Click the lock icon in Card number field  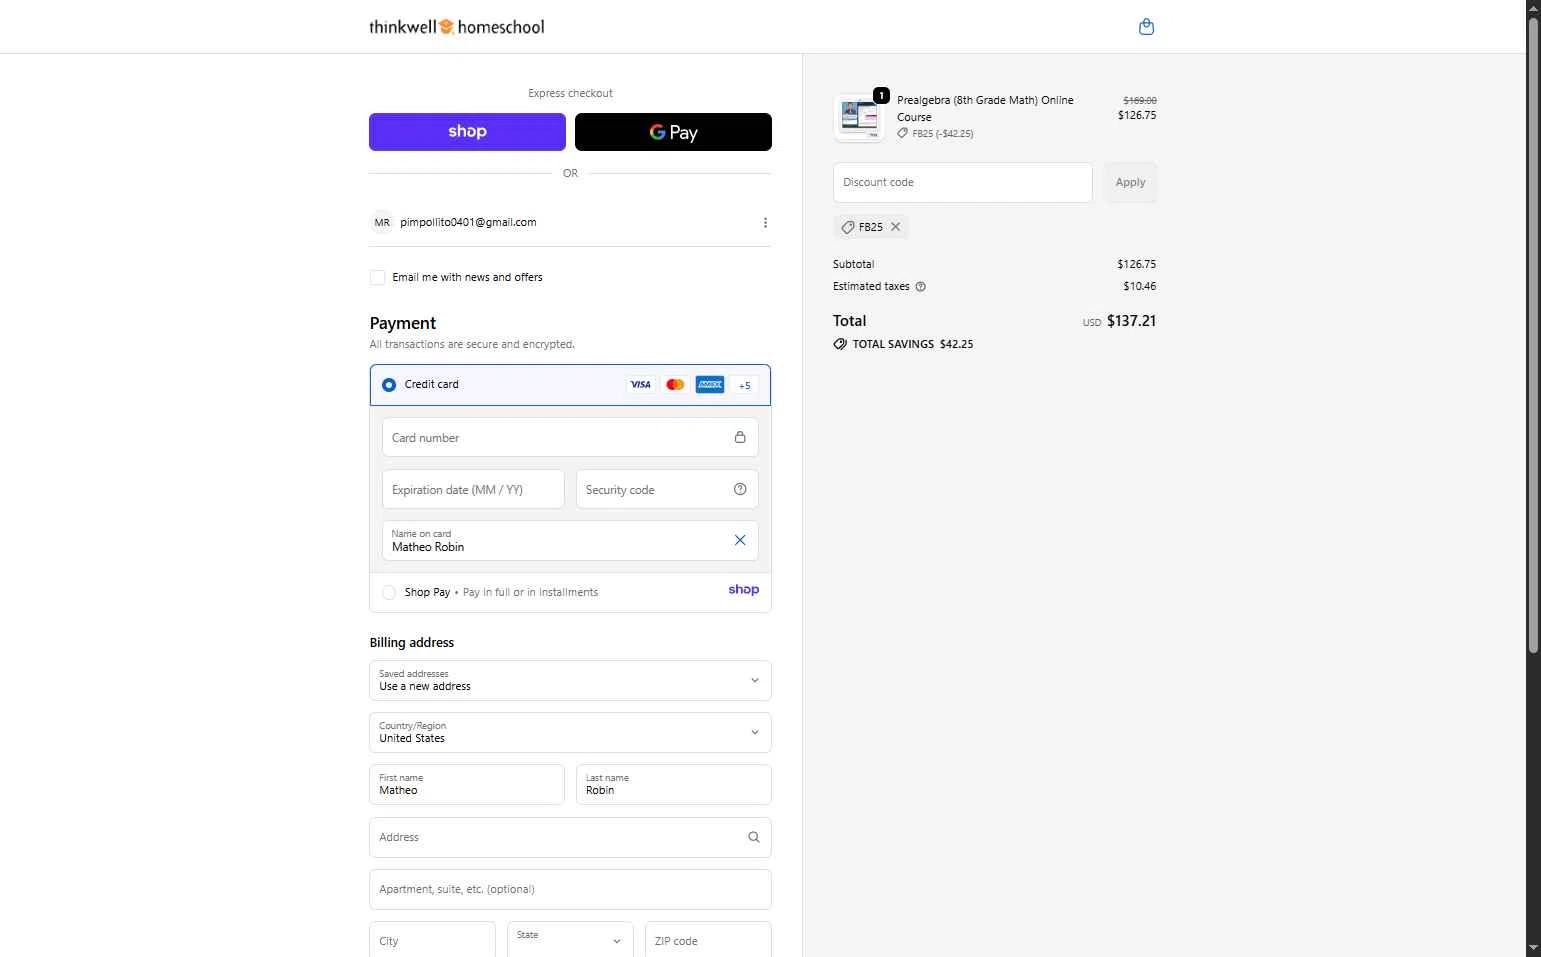point(740,437)
